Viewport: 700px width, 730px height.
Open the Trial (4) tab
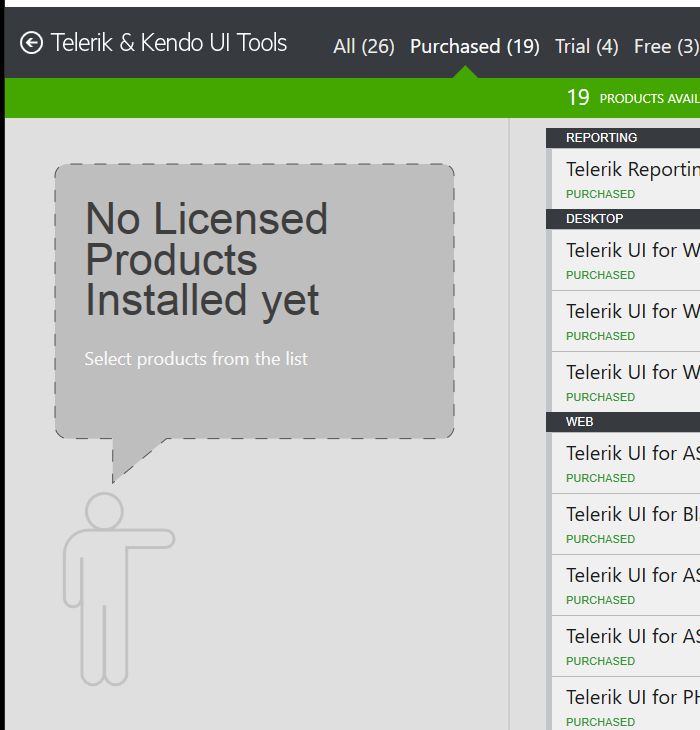586,47
